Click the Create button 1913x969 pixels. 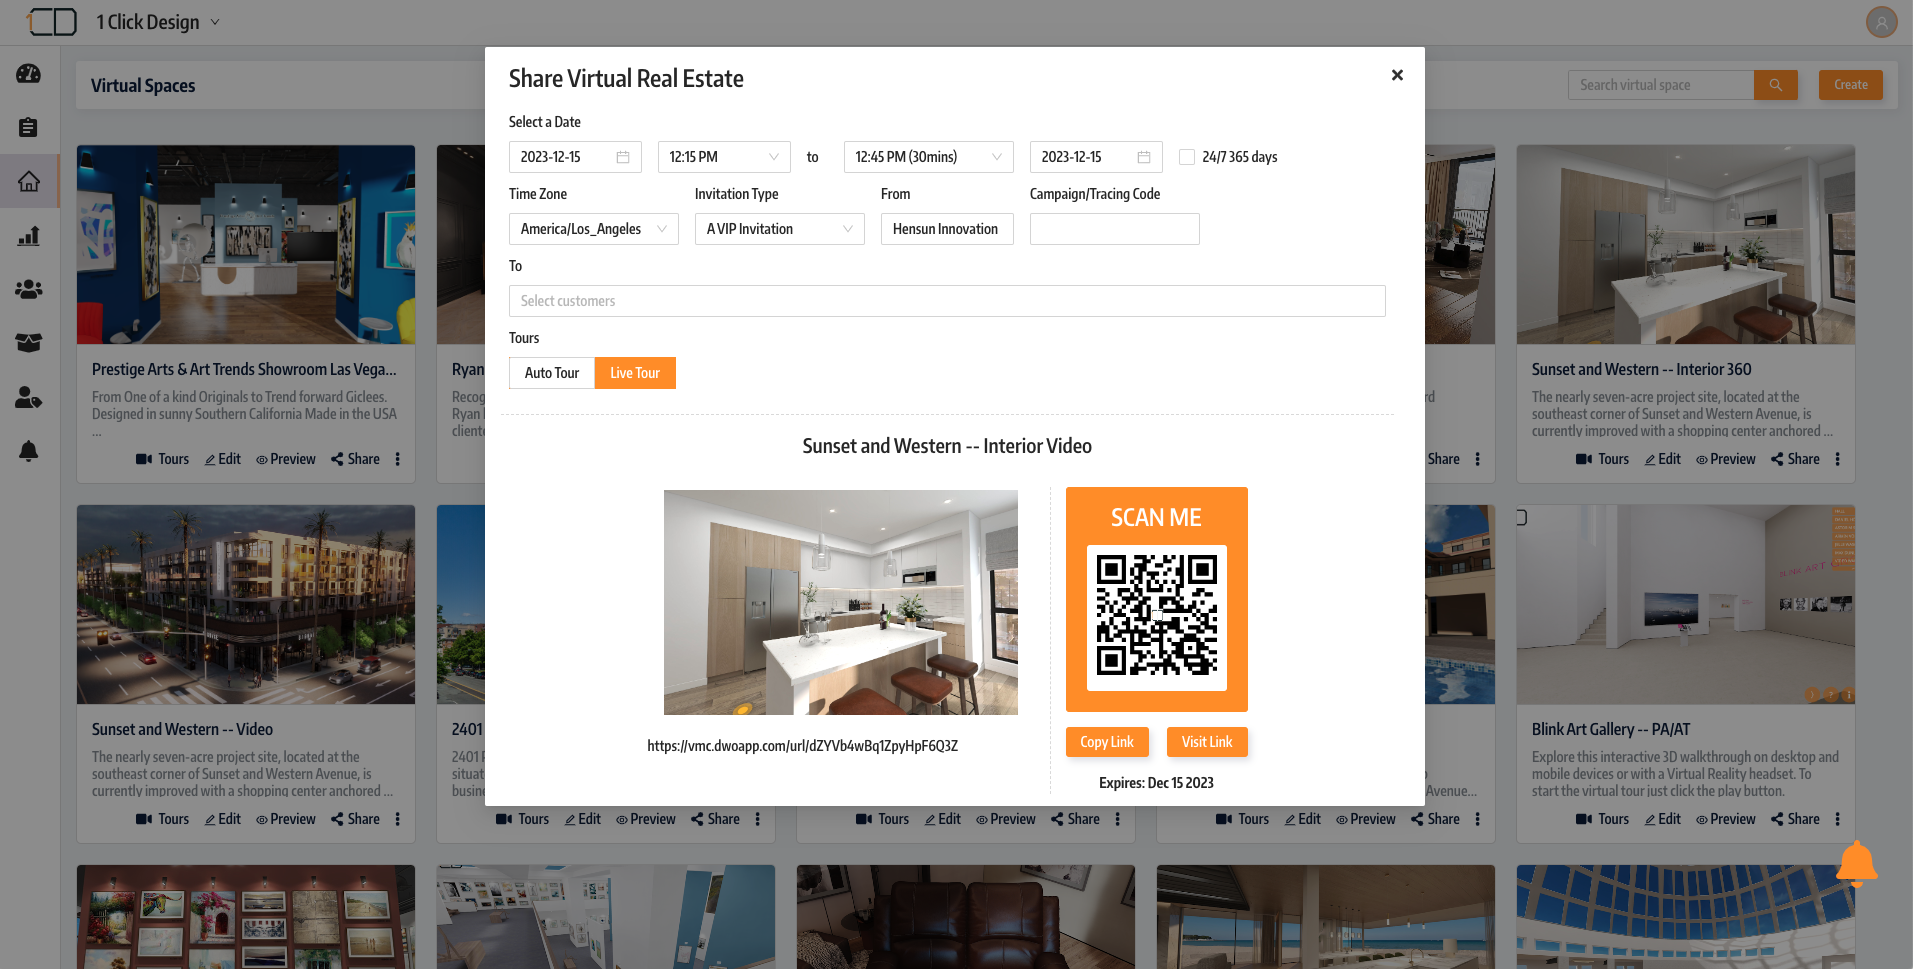[x=1851, y=85]
